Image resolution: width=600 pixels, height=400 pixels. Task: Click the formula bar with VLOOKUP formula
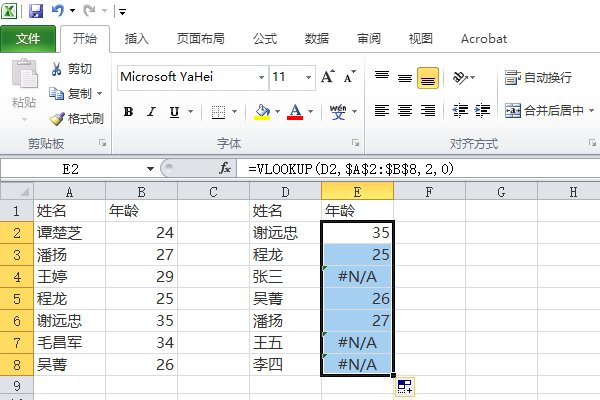pos(418,169)
